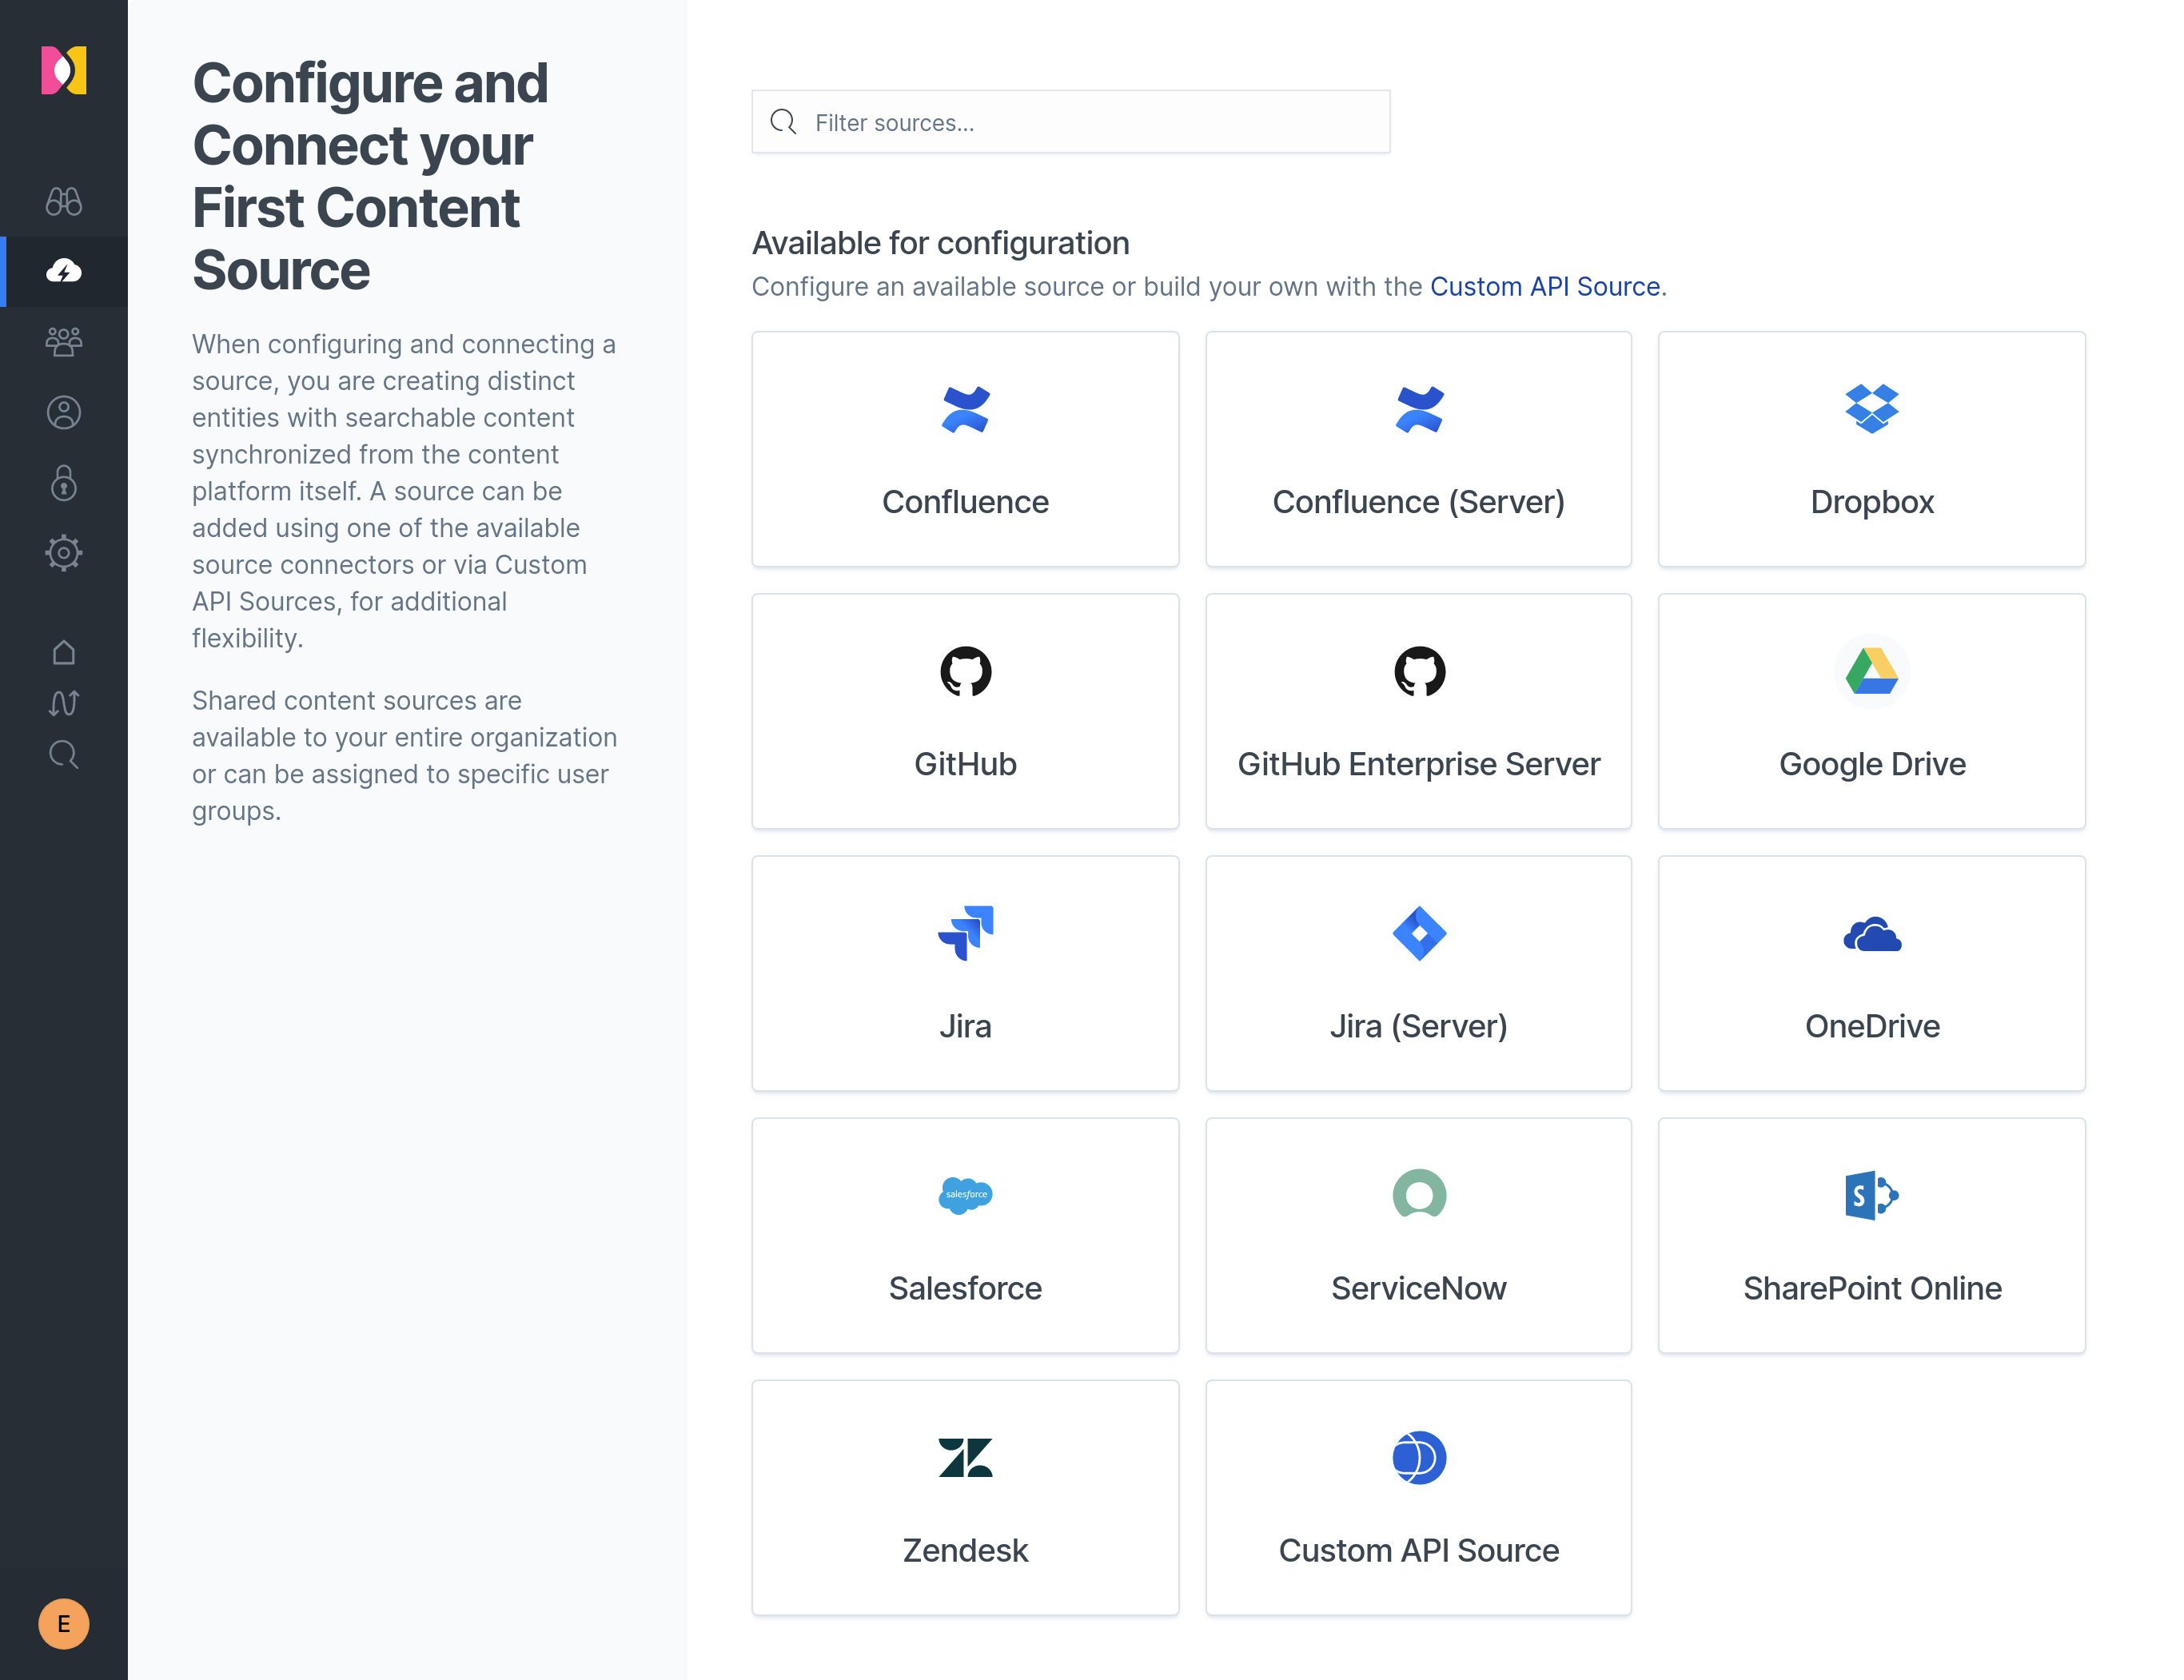Open the Users person sidebar icon
This screenshot has width=2184, height=1680.
tap(64, 412)
